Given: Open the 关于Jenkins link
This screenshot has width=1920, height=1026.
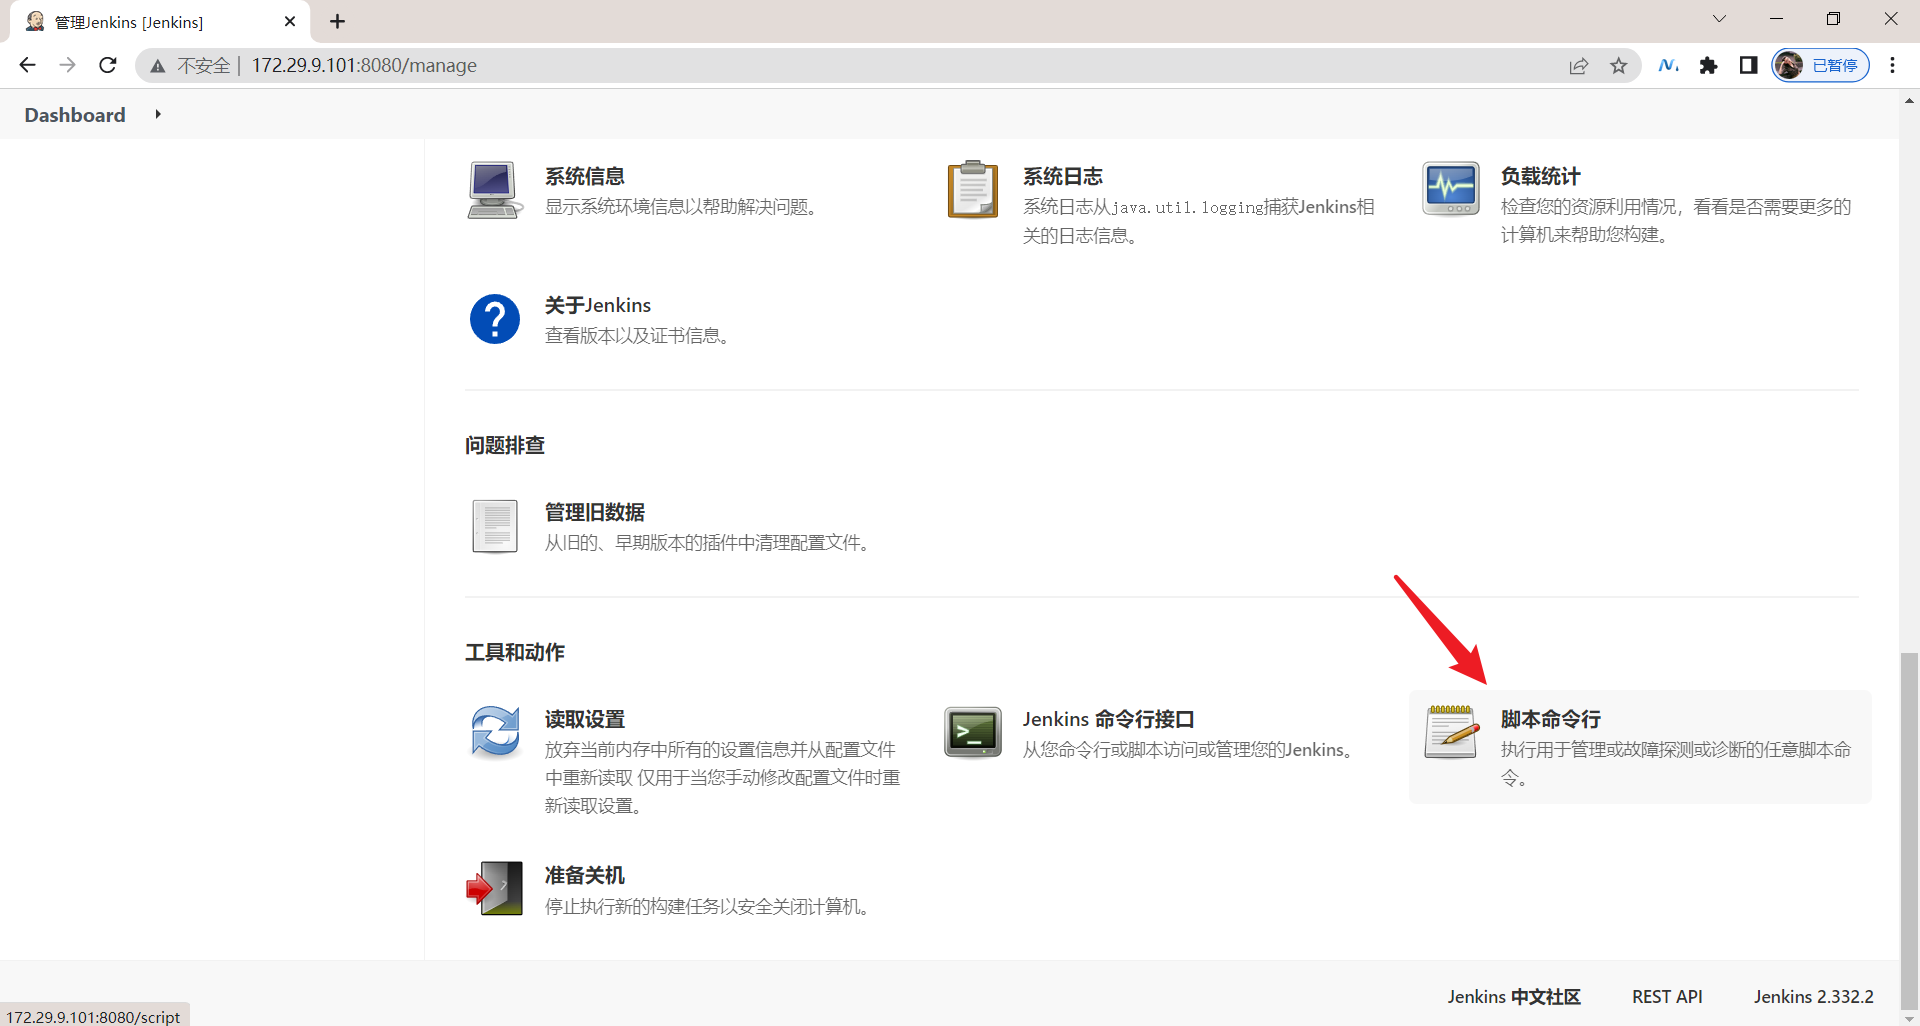Looking at the screenshot, I should pos(598,305).
